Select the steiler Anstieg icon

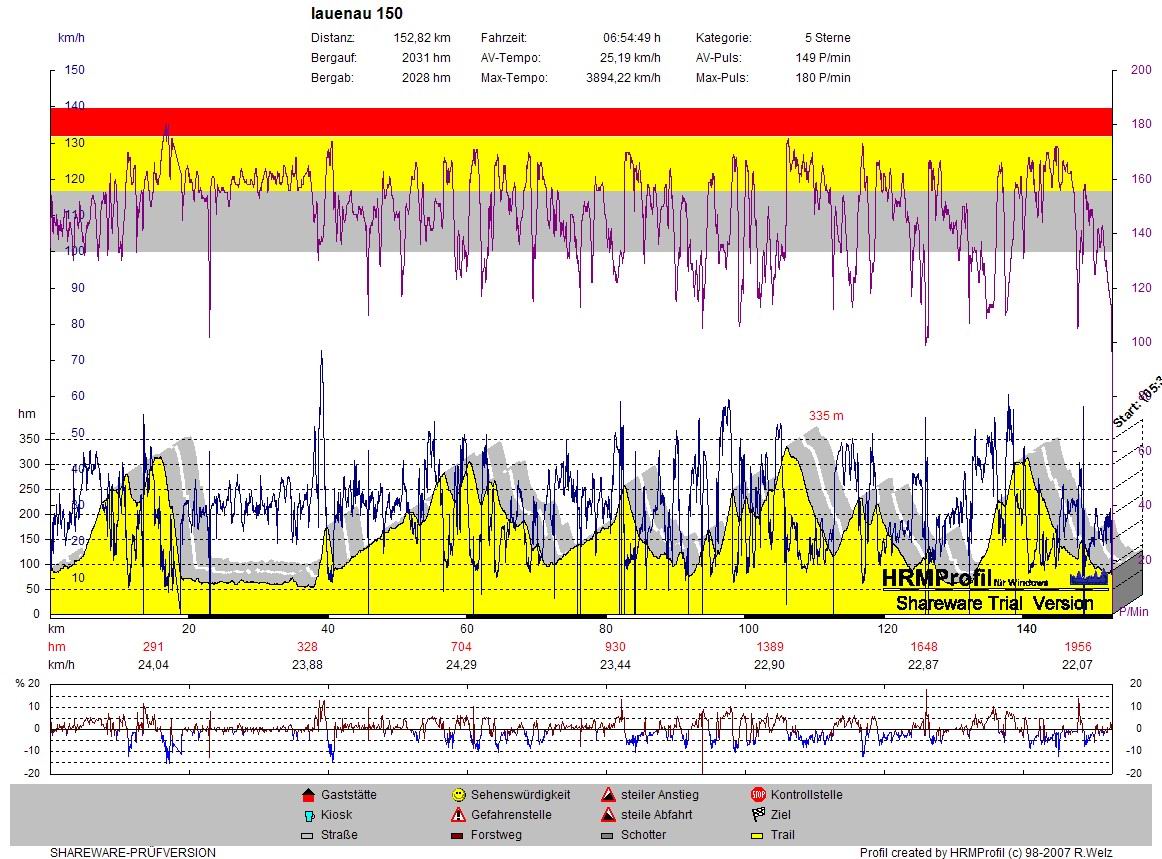pyautogui.click(x=607, y=795)
